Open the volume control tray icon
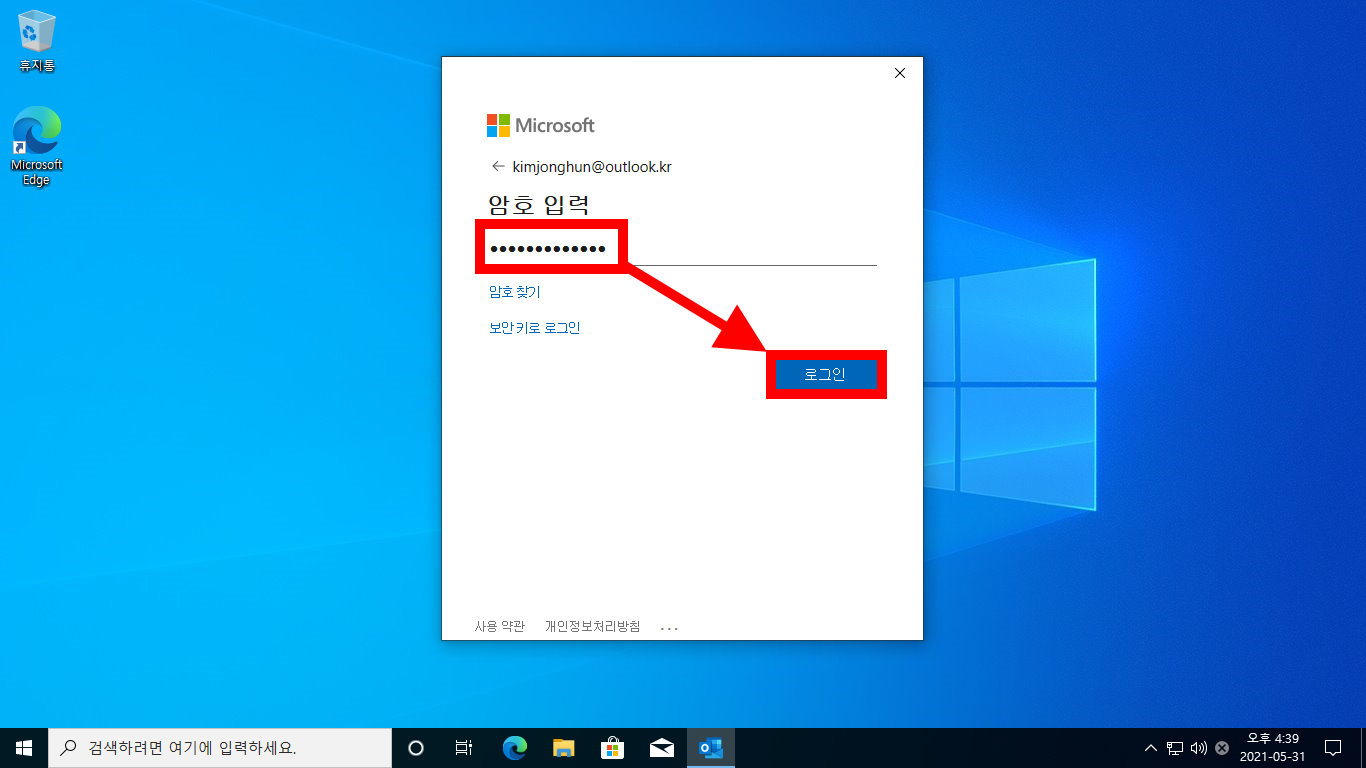This screenshot has height=768, width=1366. (1198, 747)
